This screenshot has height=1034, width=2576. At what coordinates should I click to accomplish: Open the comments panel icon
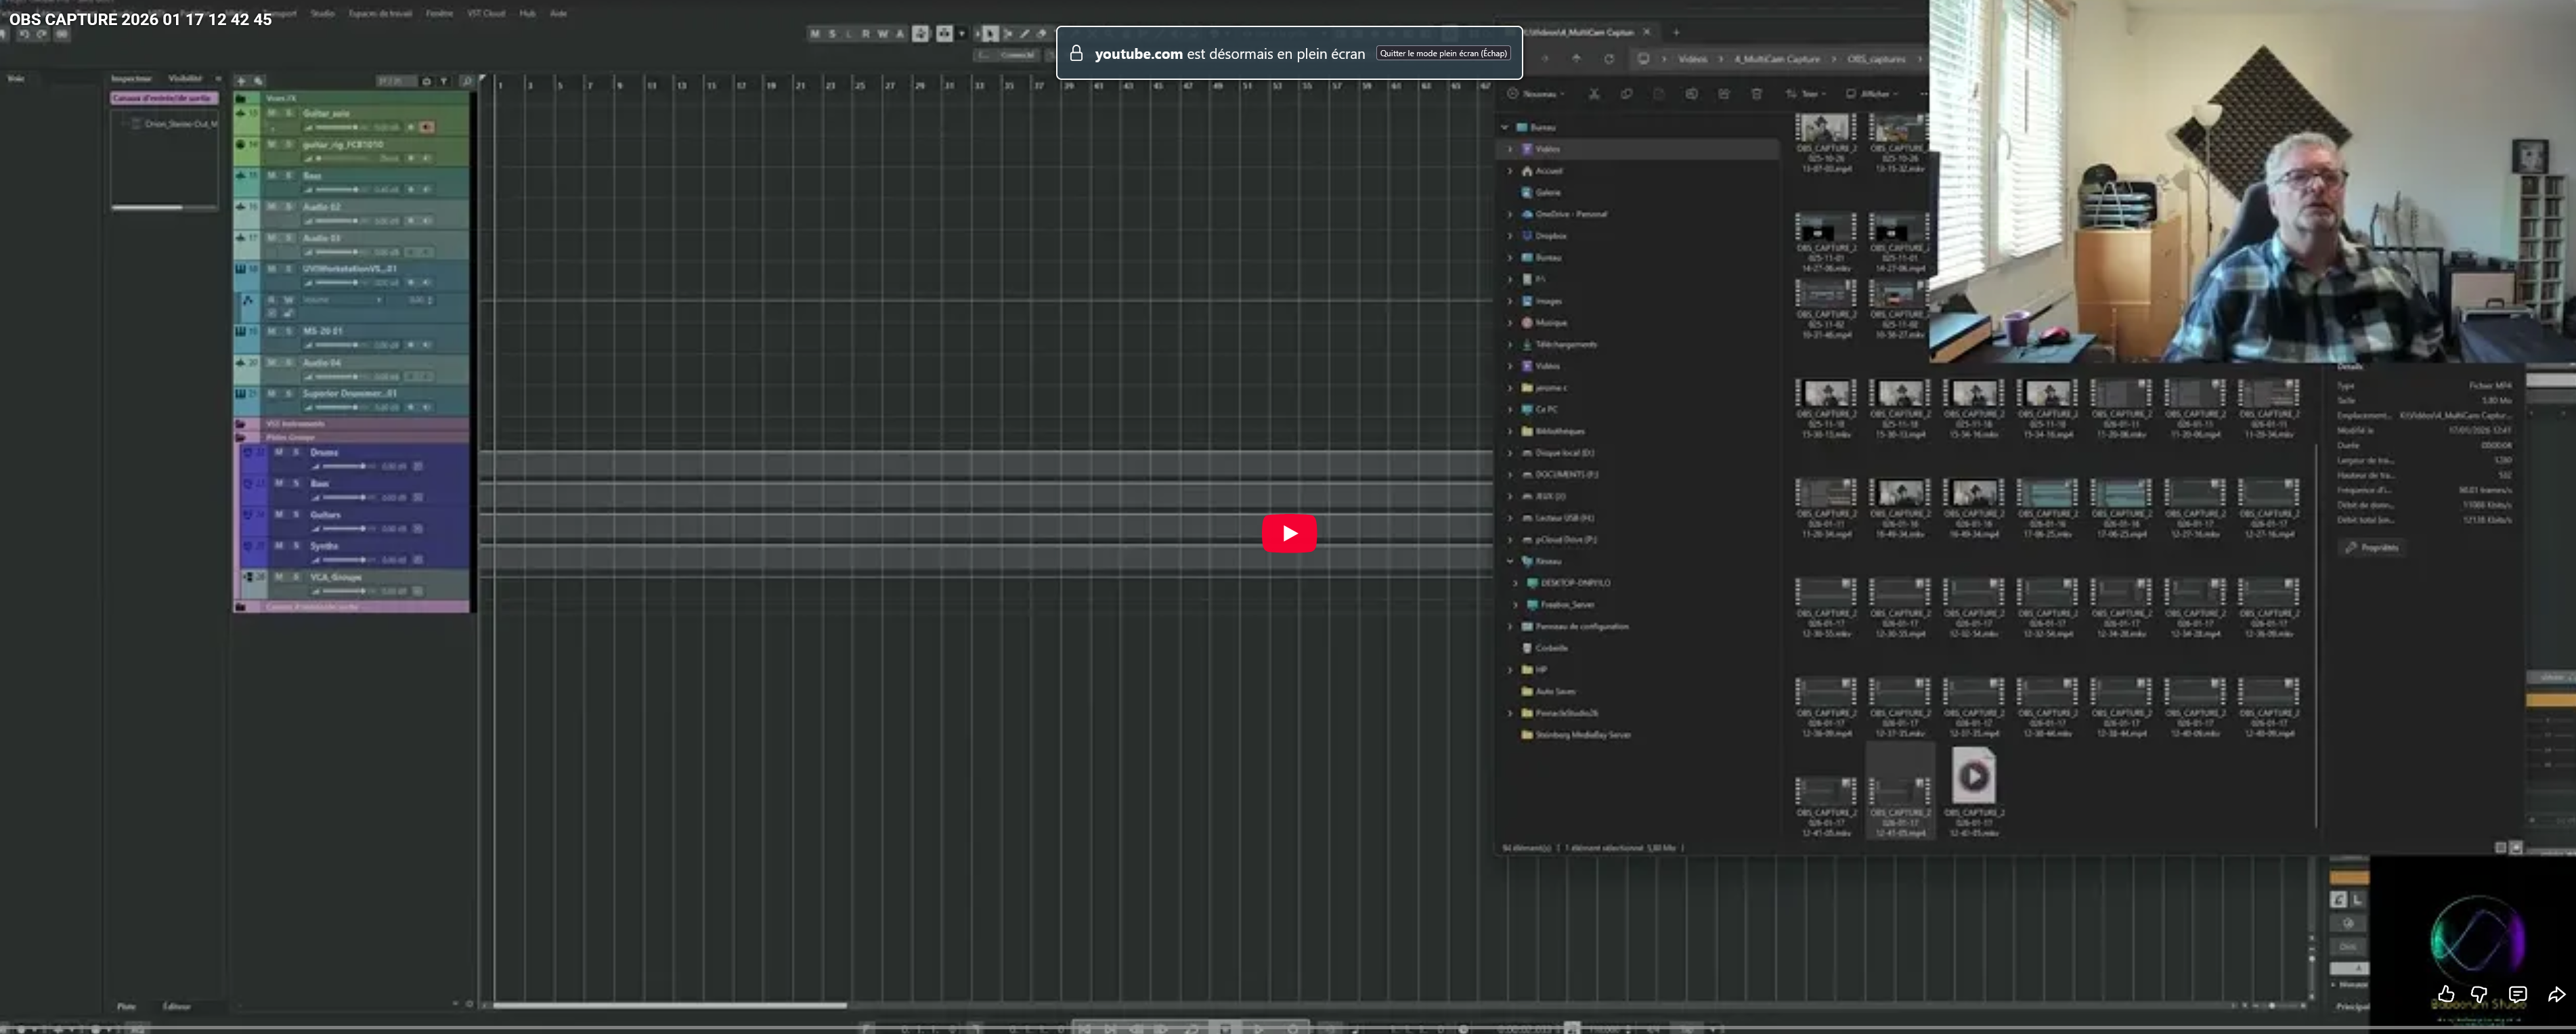(x=2517, y=994)
